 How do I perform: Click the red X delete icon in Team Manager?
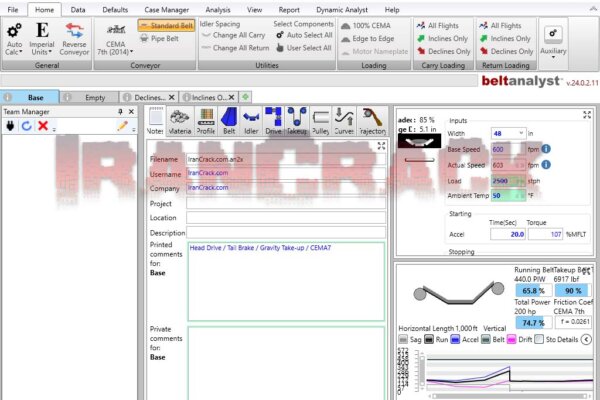43,126
